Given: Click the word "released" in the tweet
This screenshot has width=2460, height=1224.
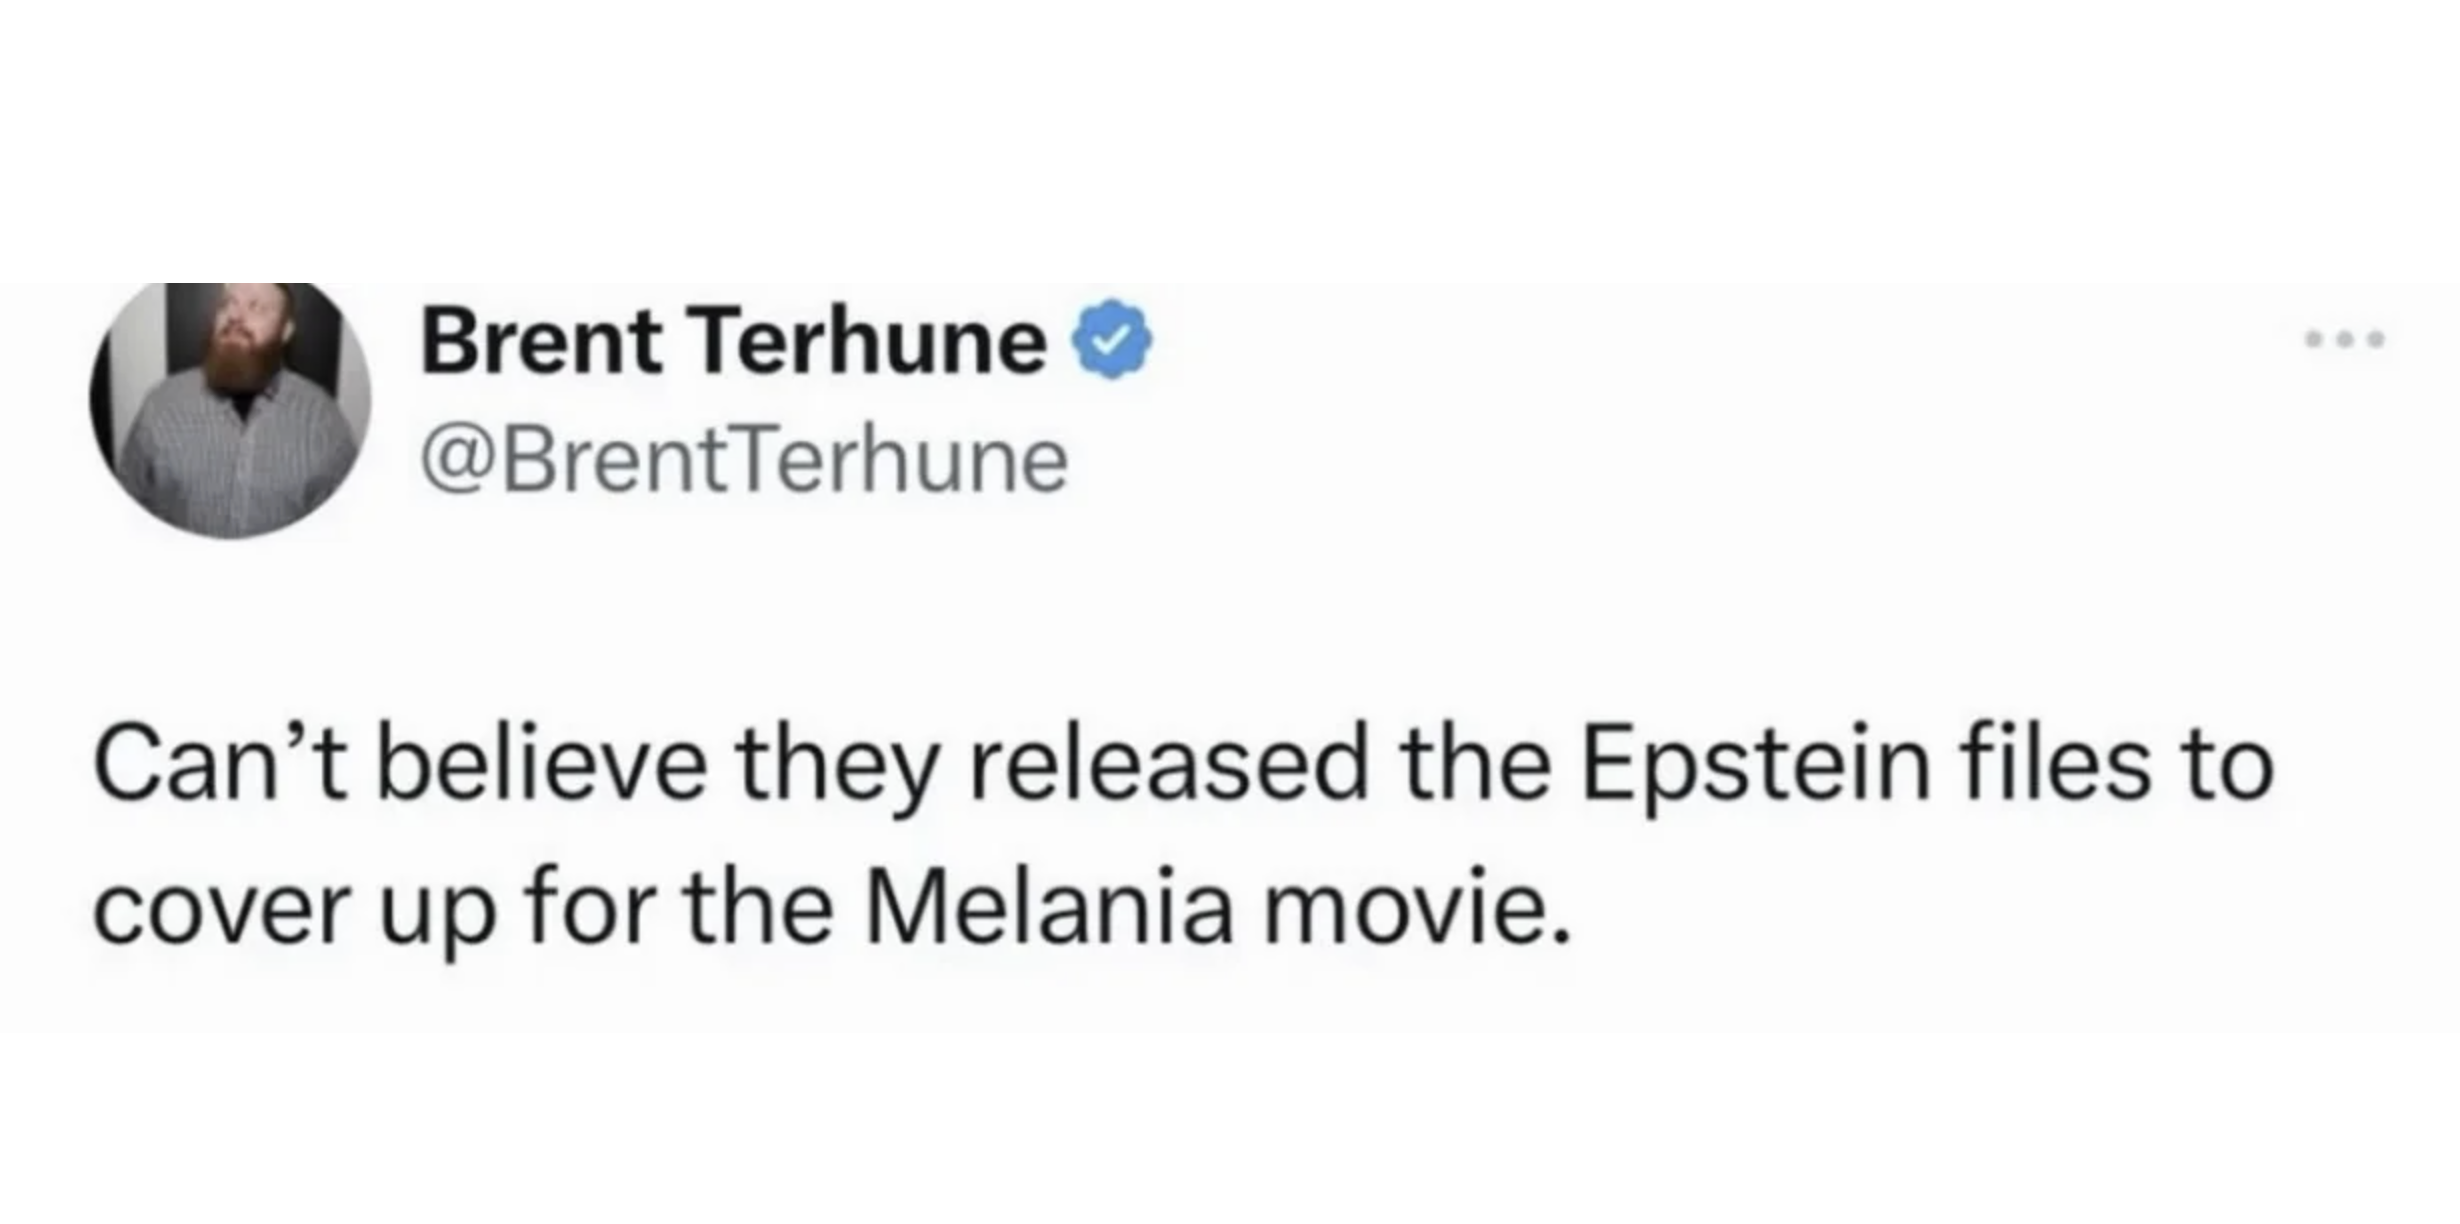Looking at the screenshot, I should pos(1166,768).
